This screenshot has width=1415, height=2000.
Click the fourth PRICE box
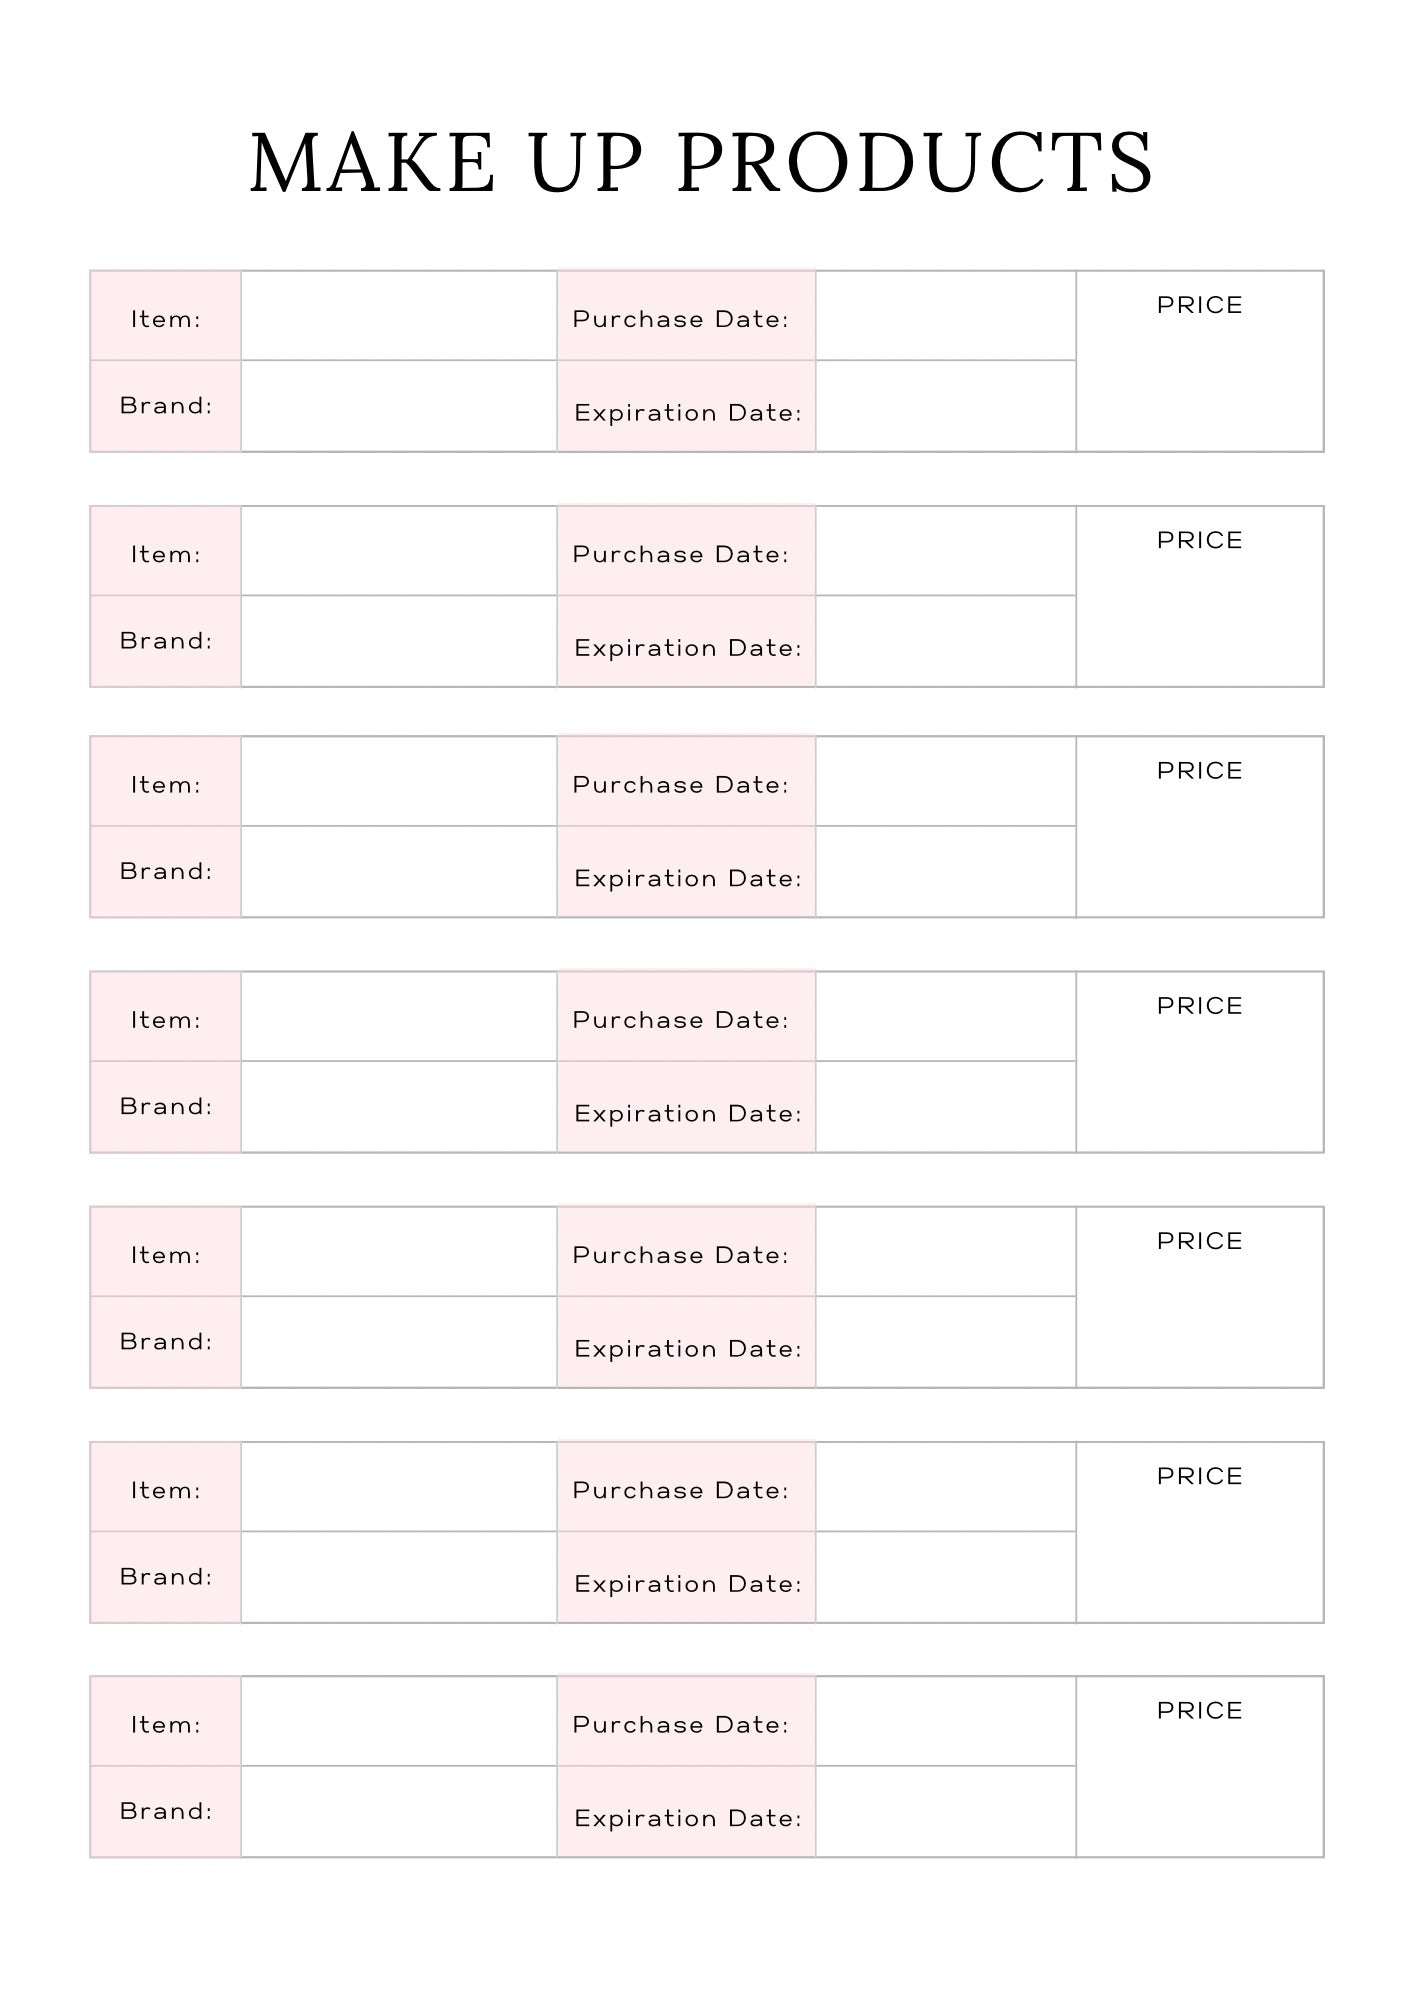pos(1200,1062)
